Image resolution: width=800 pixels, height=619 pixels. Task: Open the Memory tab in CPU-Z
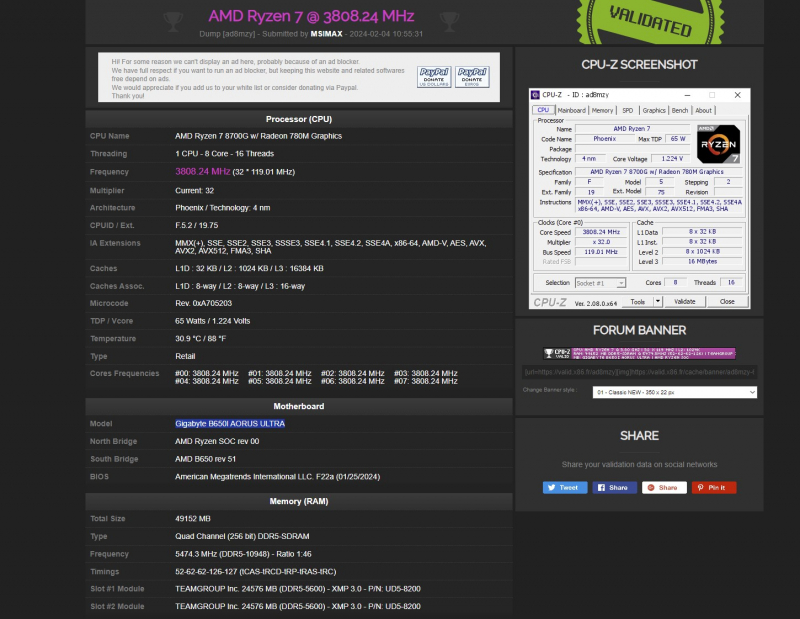click(602, 110)
